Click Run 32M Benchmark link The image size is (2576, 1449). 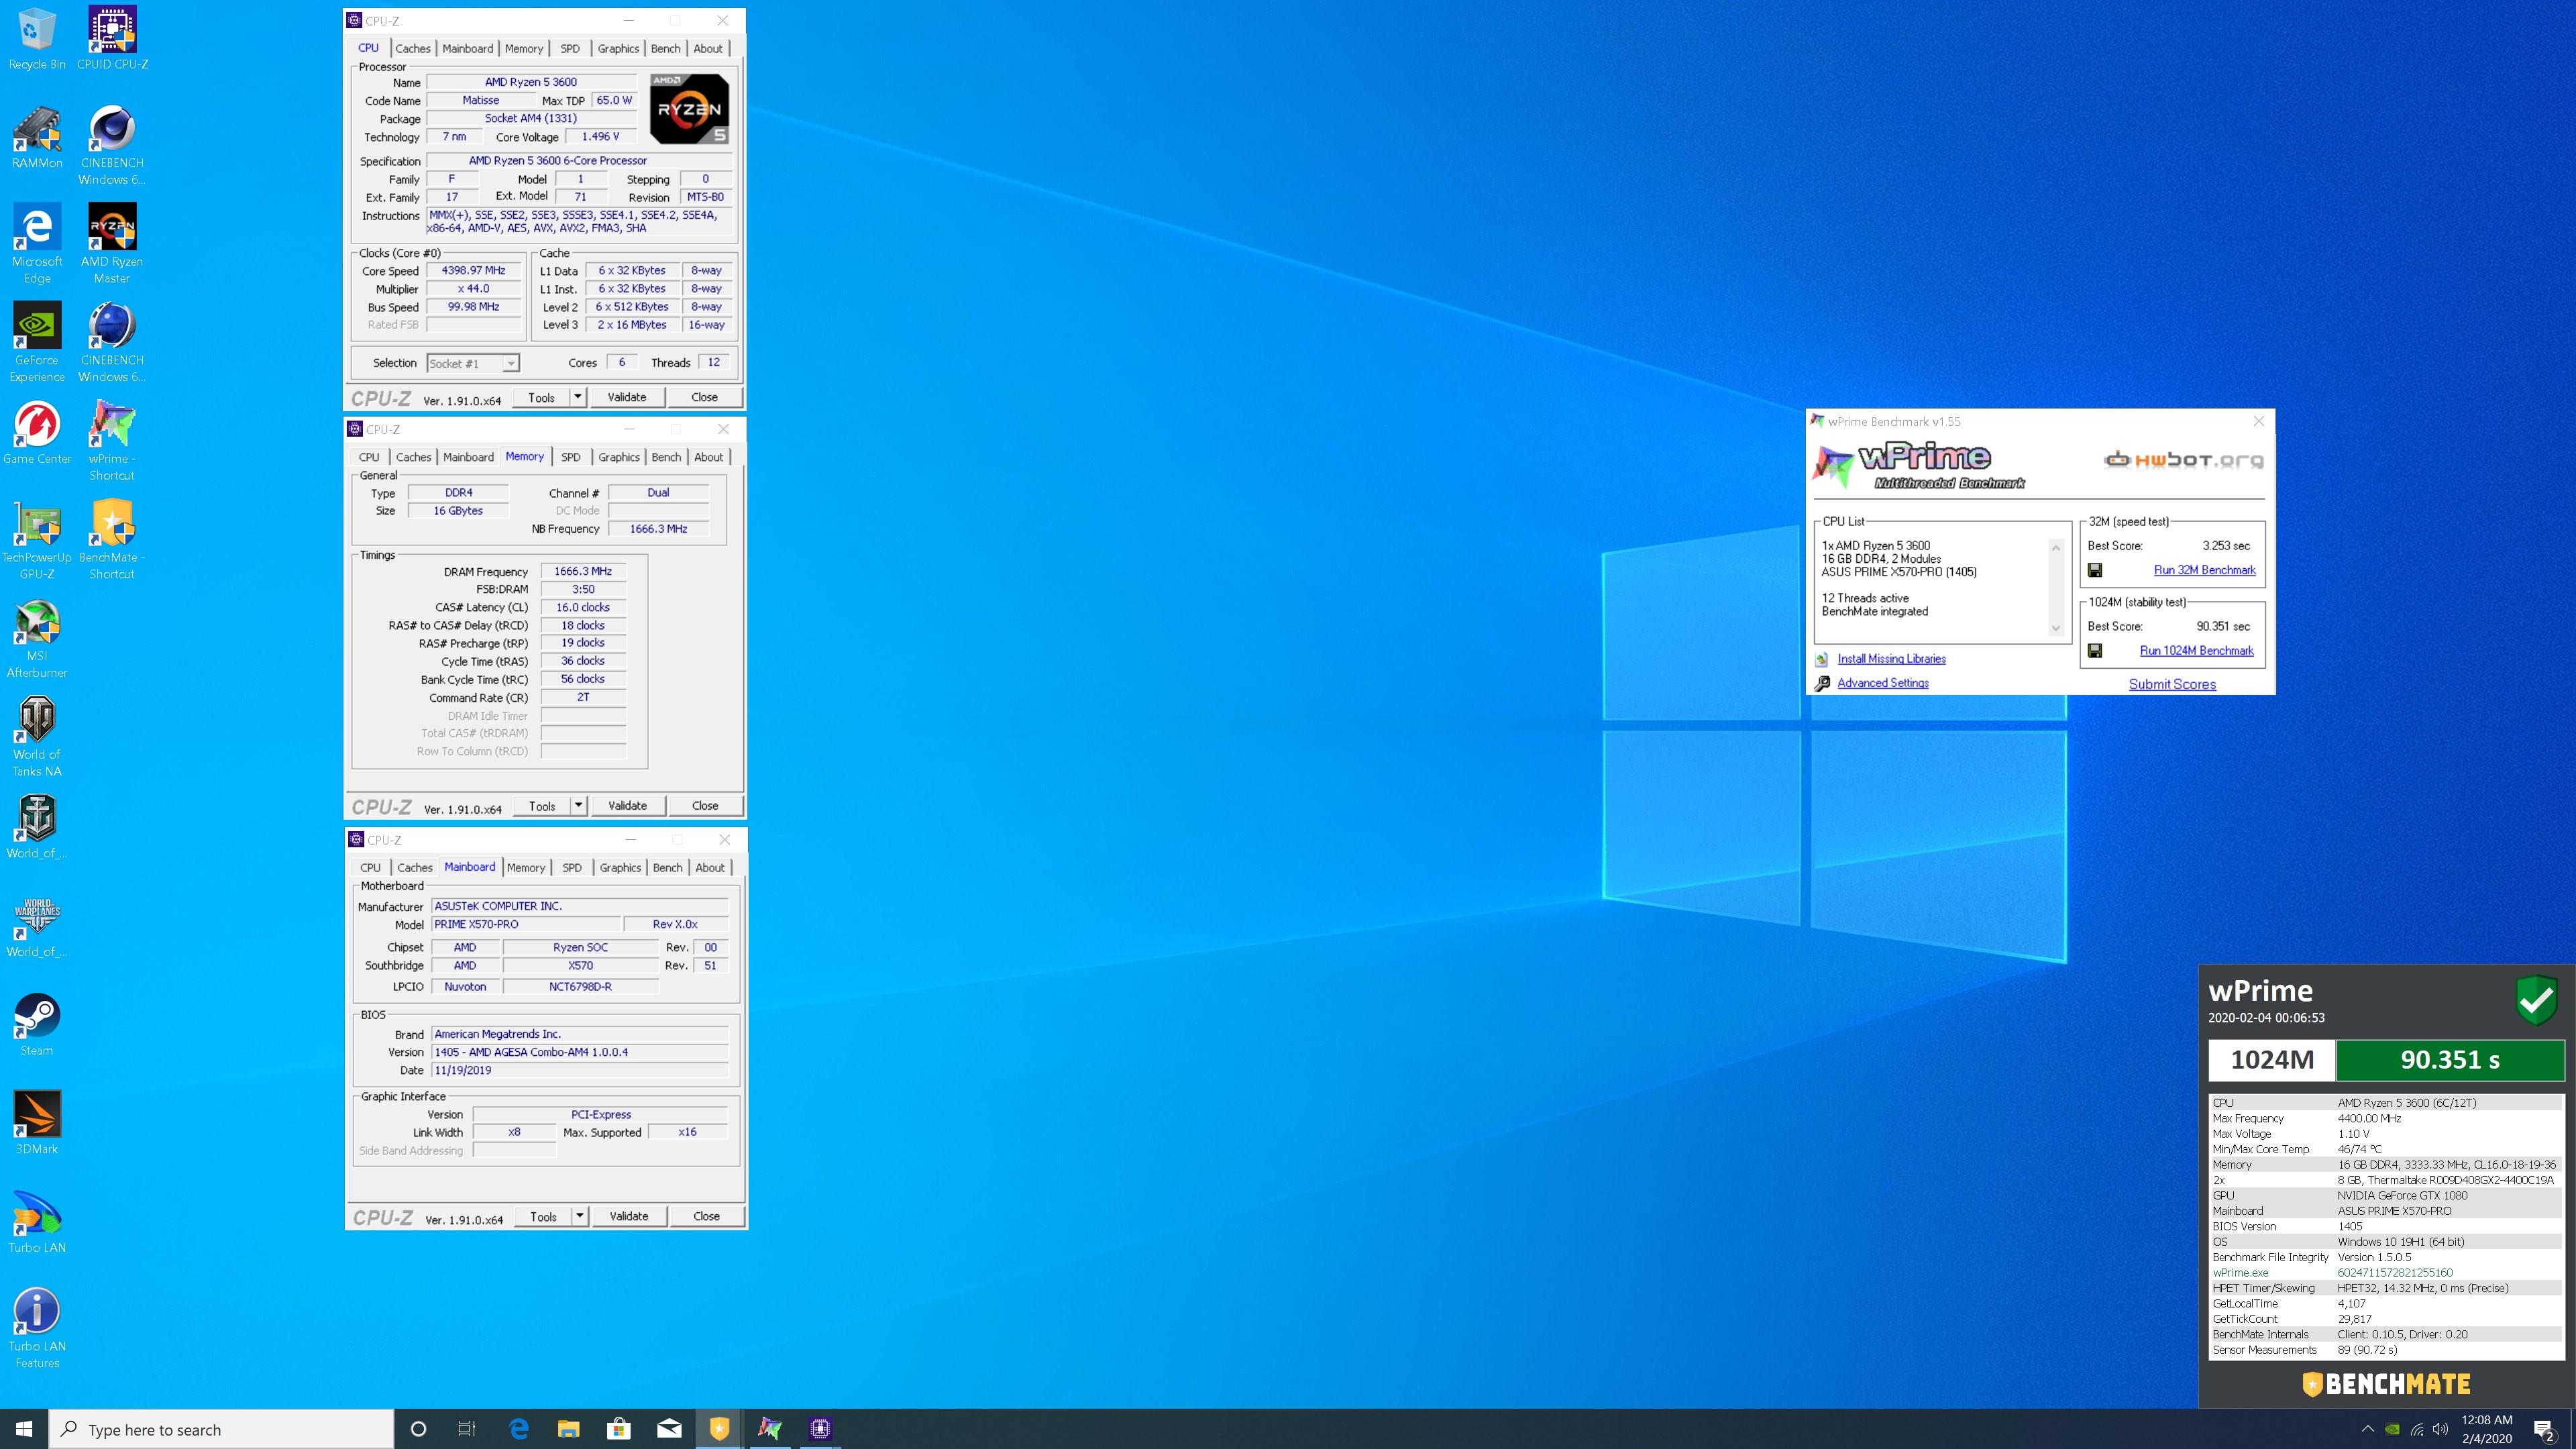(2204, 570)
